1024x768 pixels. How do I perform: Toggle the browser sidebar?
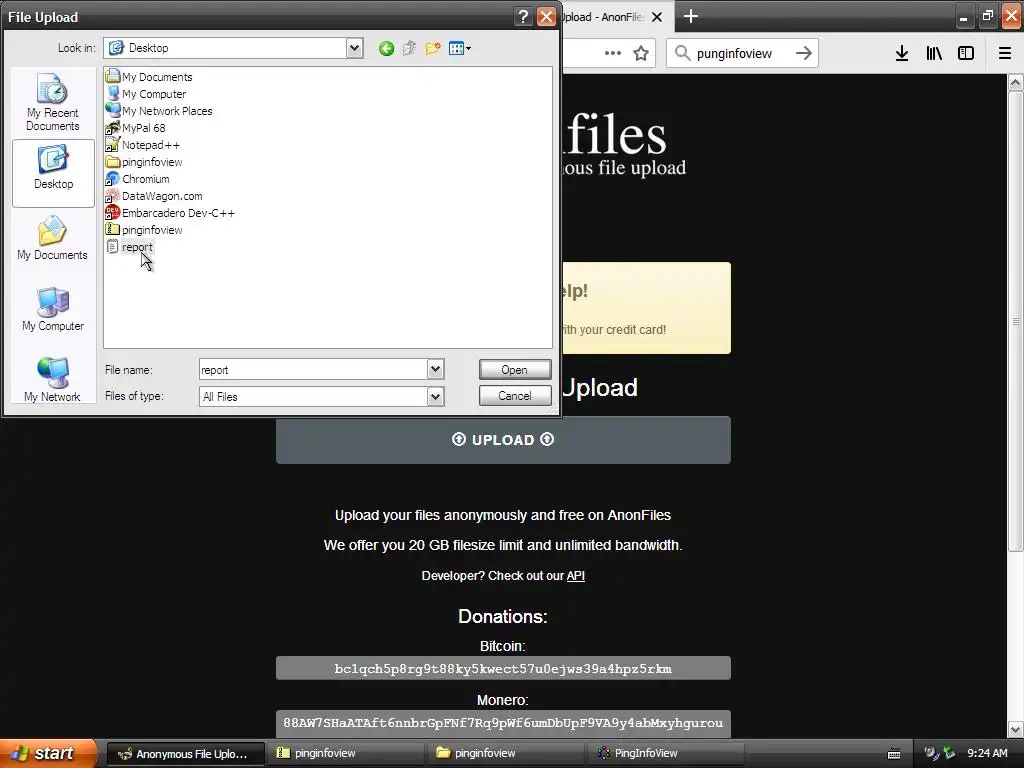tap(966, 53)
